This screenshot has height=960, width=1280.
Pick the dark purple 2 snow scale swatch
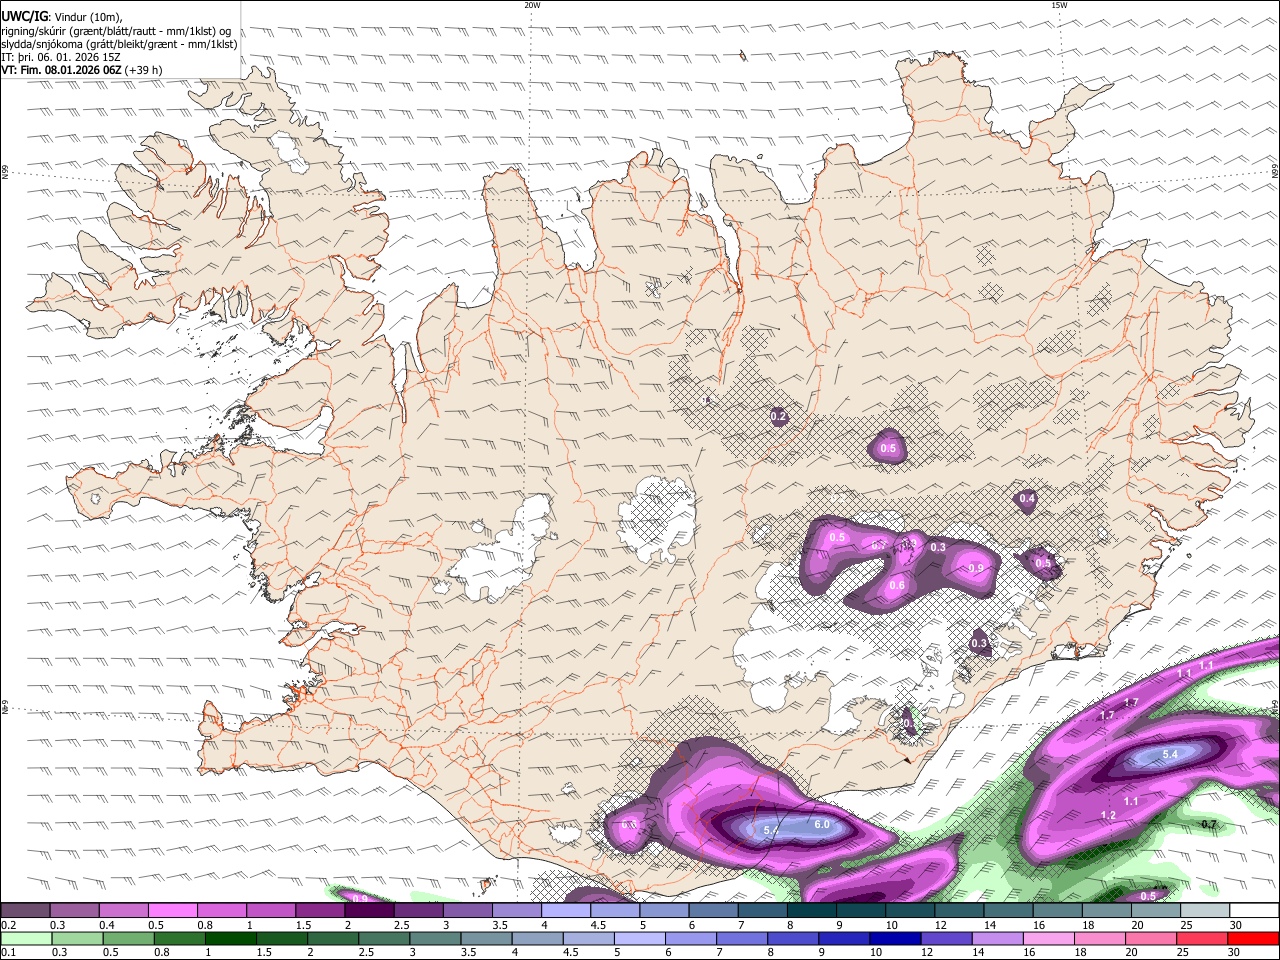(369, 910)
